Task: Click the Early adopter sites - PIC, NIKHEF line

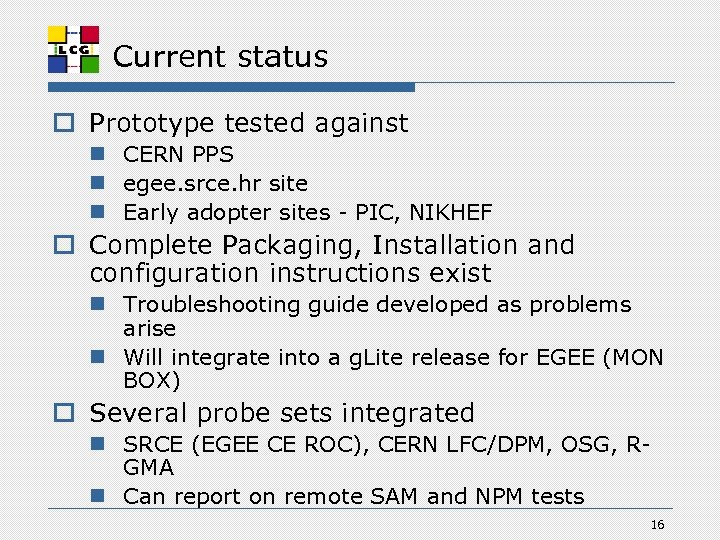Action: pos(307,213)
